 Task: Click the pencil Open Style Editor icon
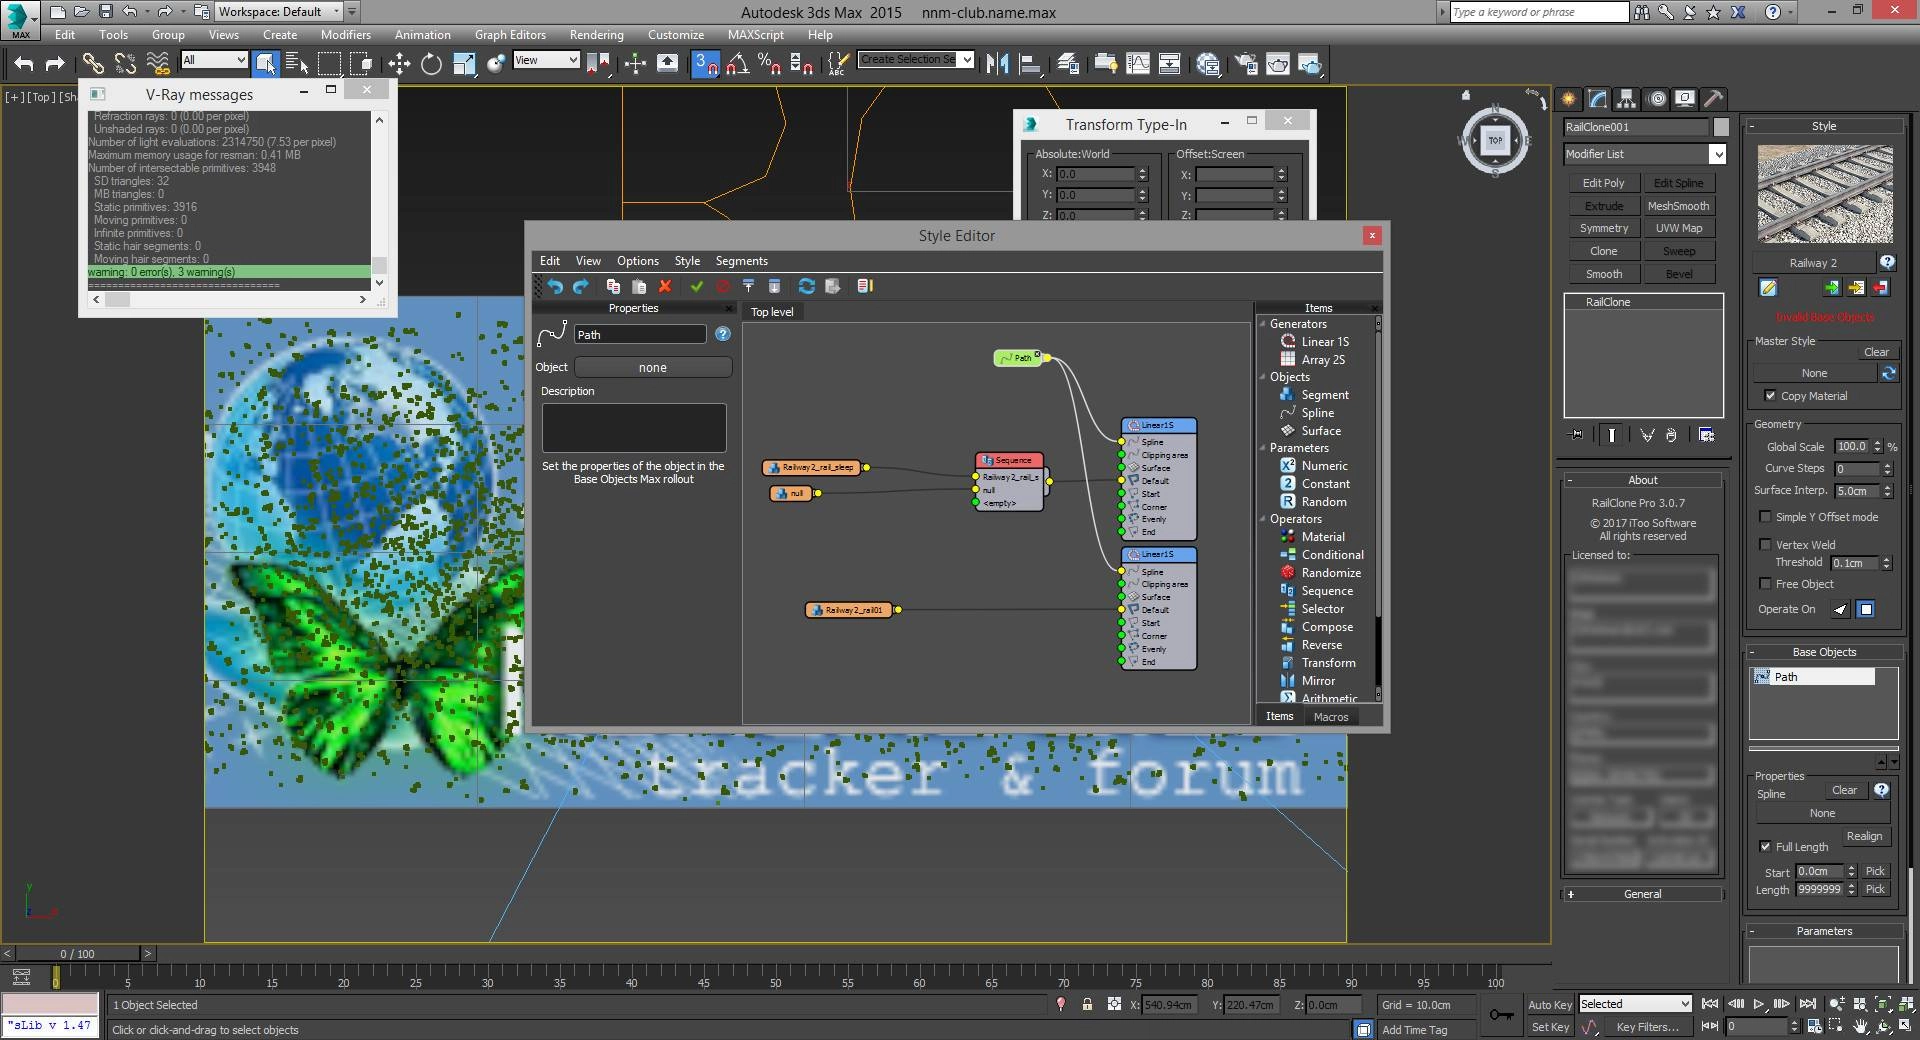1768,288
